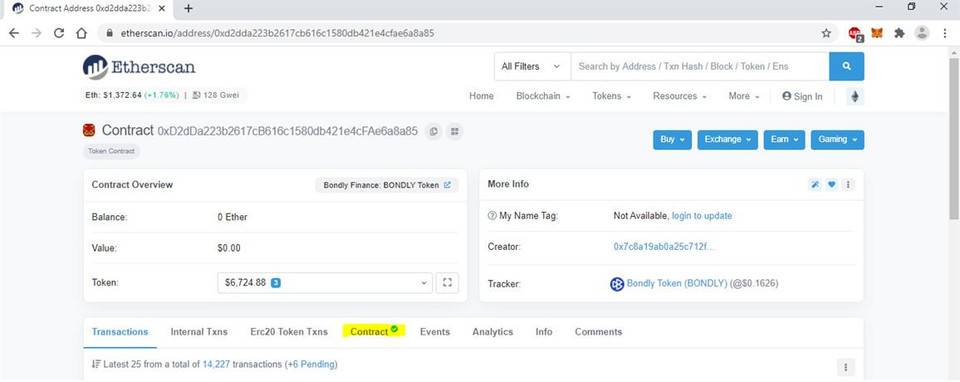Screen dimensions: 960x382
Task: Open the Contract tab
Action: tap(374, 331)
